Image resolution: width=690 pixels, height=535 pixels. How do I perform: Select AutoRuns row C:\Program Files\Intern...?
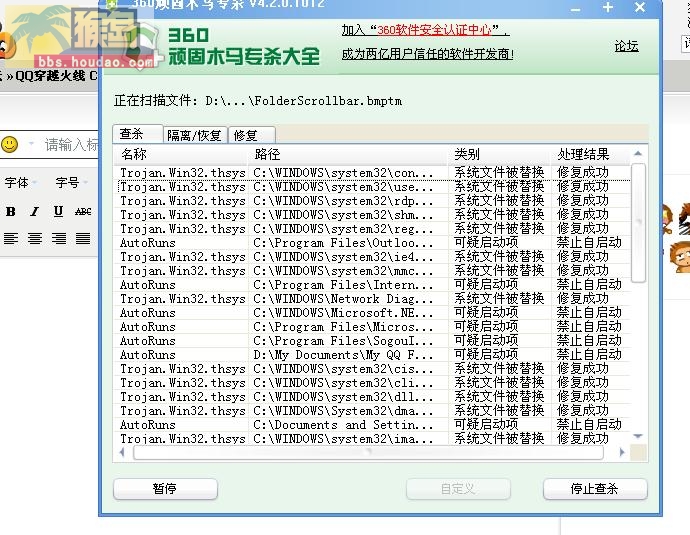pos(372,285)
